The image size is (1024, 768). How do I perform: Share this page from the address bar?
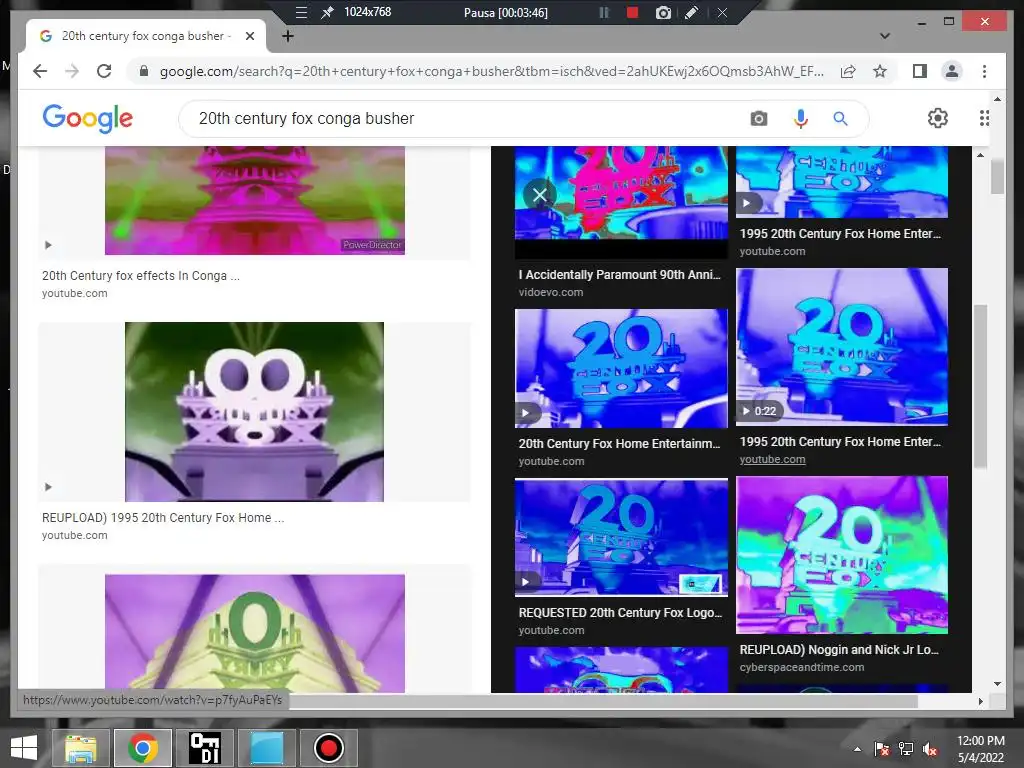pyautogui.click(x=848, y=71)
